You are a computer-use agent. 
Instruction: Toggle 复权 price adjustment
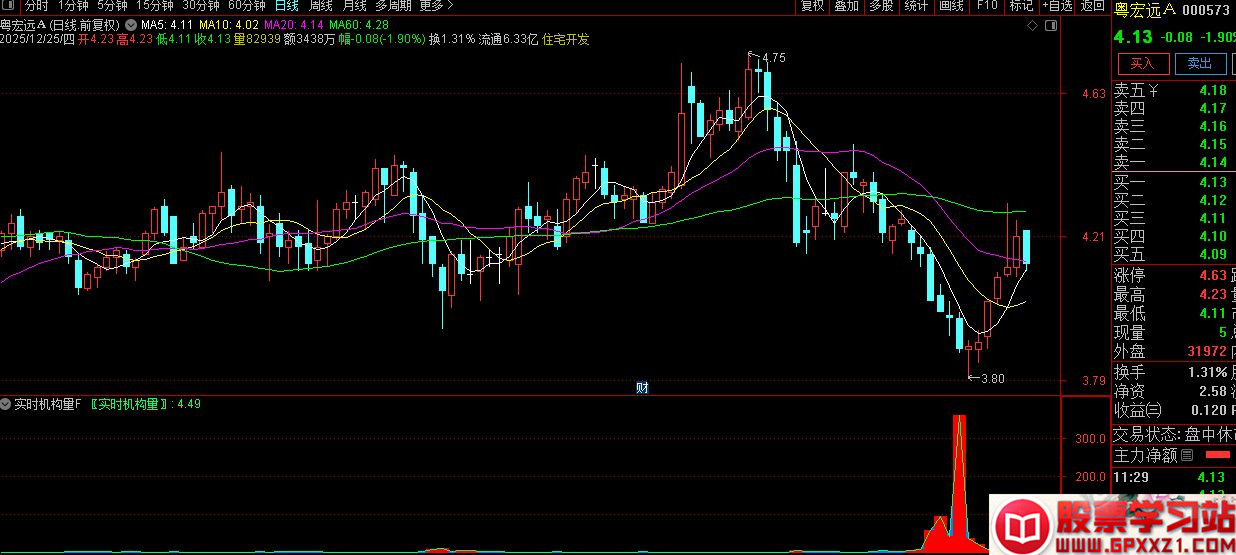(813, 6)
